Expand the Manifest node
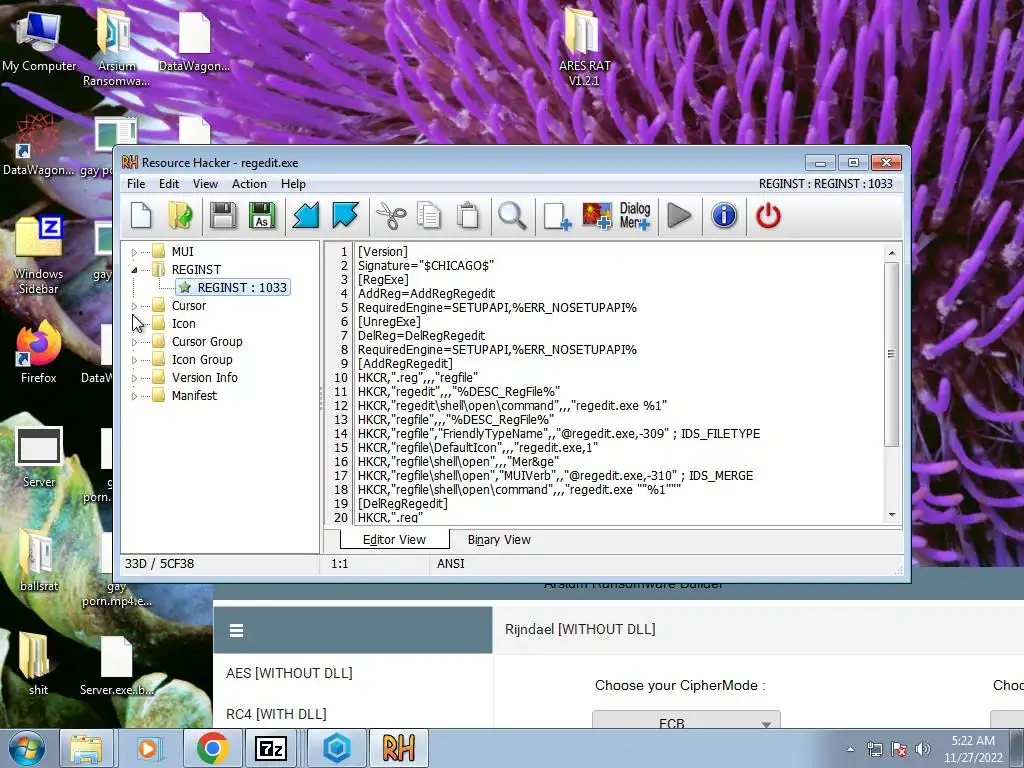 (135, 396)
